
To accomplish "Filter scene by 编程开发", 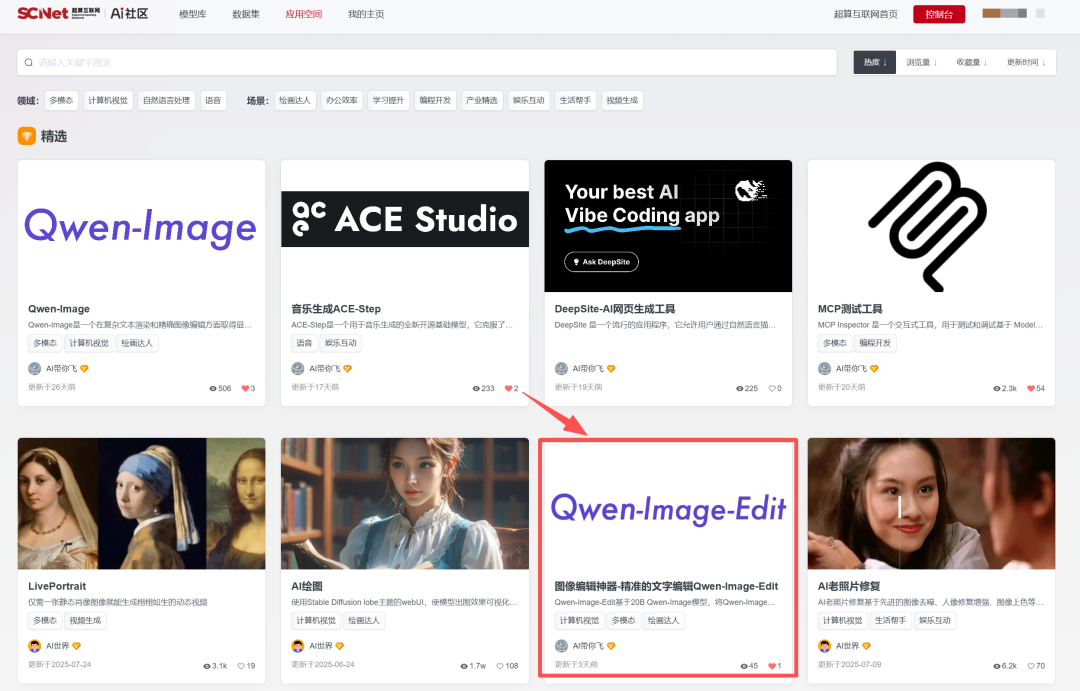I will click(x=435, y=101).
